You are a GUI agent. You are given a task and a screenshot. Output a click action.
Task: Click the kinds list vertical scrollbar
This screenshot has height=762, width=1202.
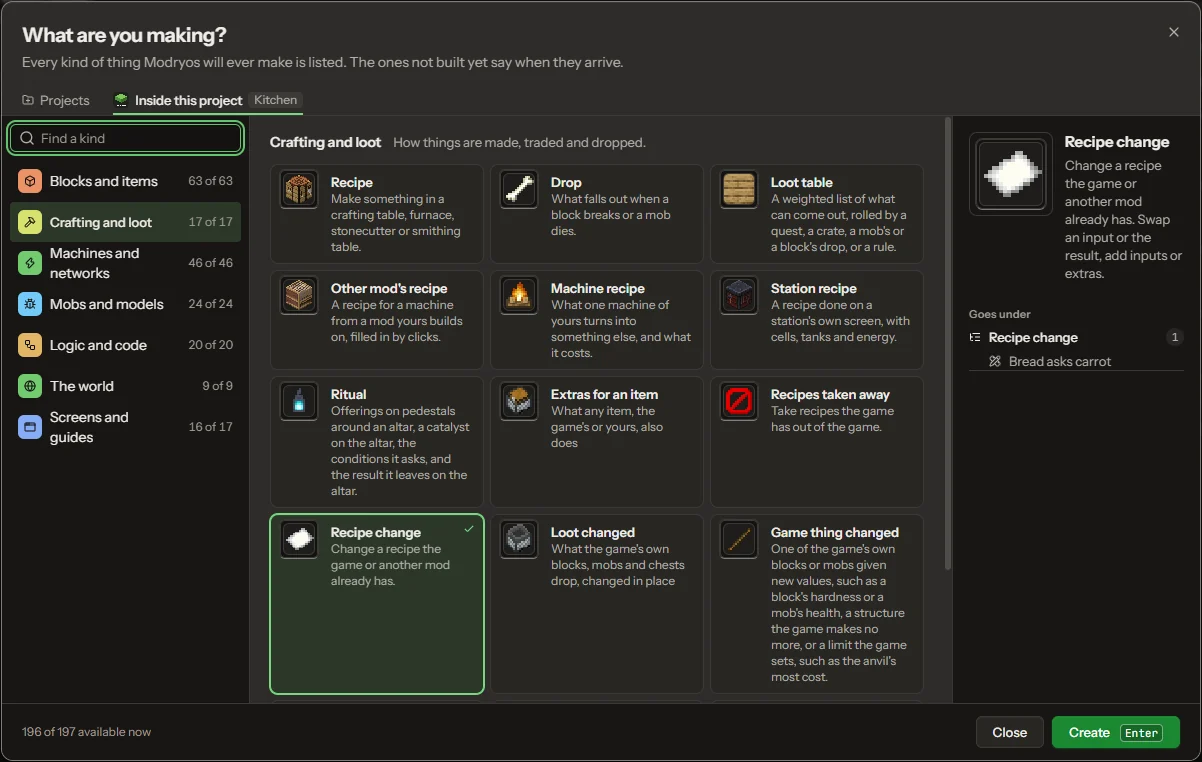point(947,345)
